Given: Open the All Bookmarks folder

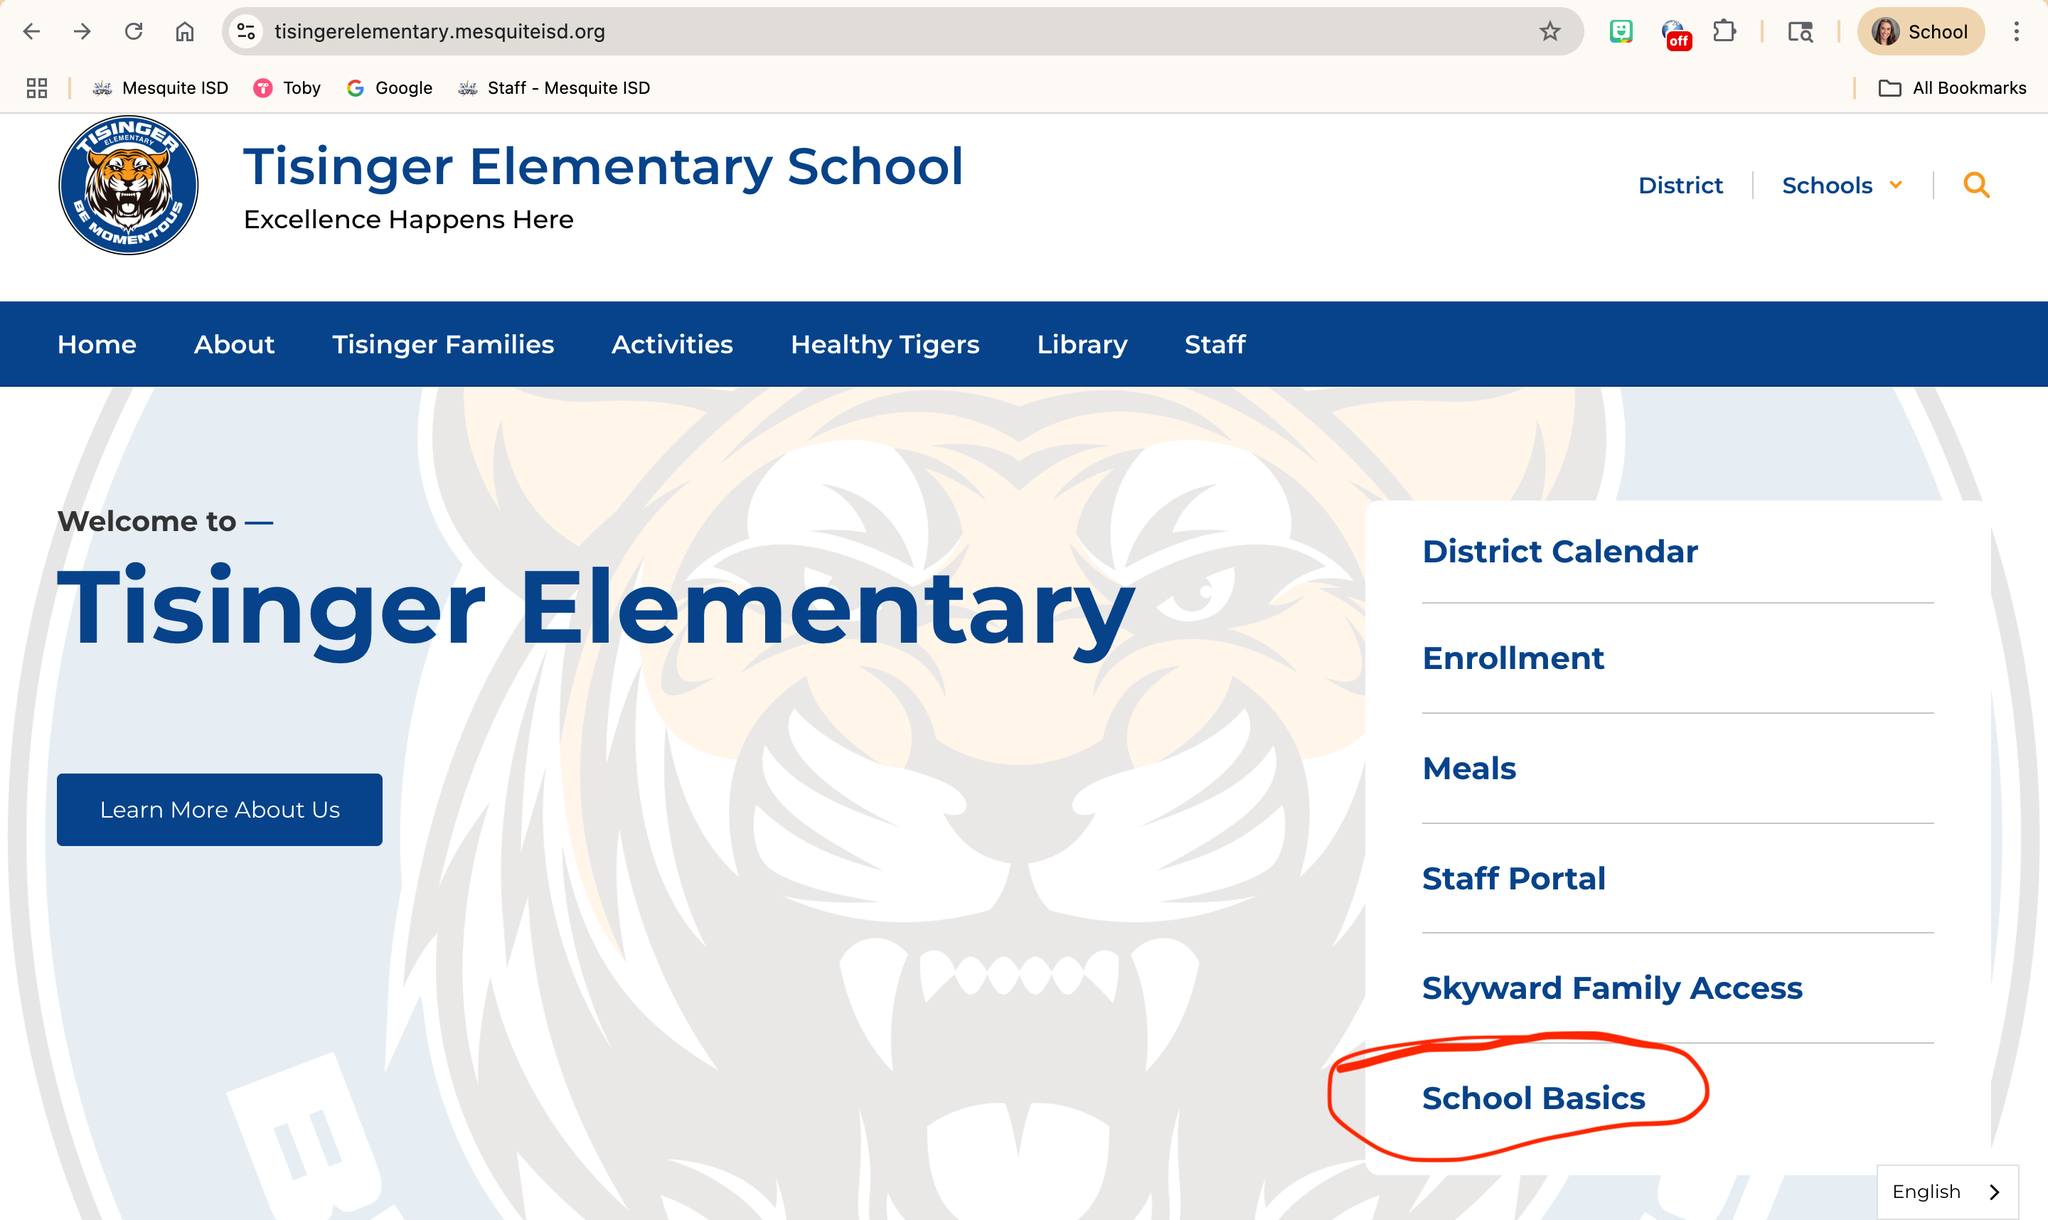Looking at the screenshot, I should pos(1952,88).
